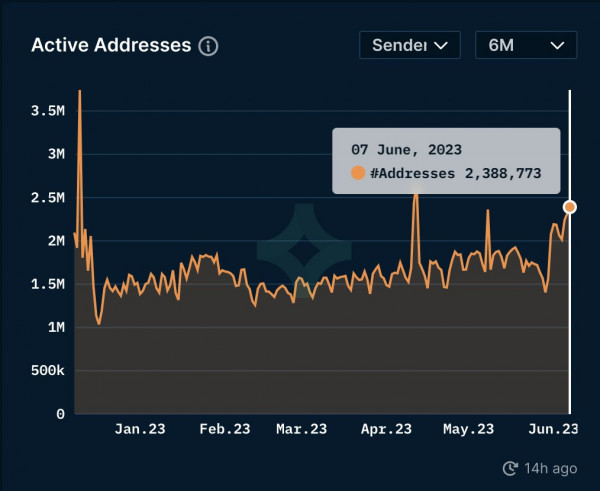Click the Active Addresses title
Screen dimensions: 600x491
(x=111, y=45)
